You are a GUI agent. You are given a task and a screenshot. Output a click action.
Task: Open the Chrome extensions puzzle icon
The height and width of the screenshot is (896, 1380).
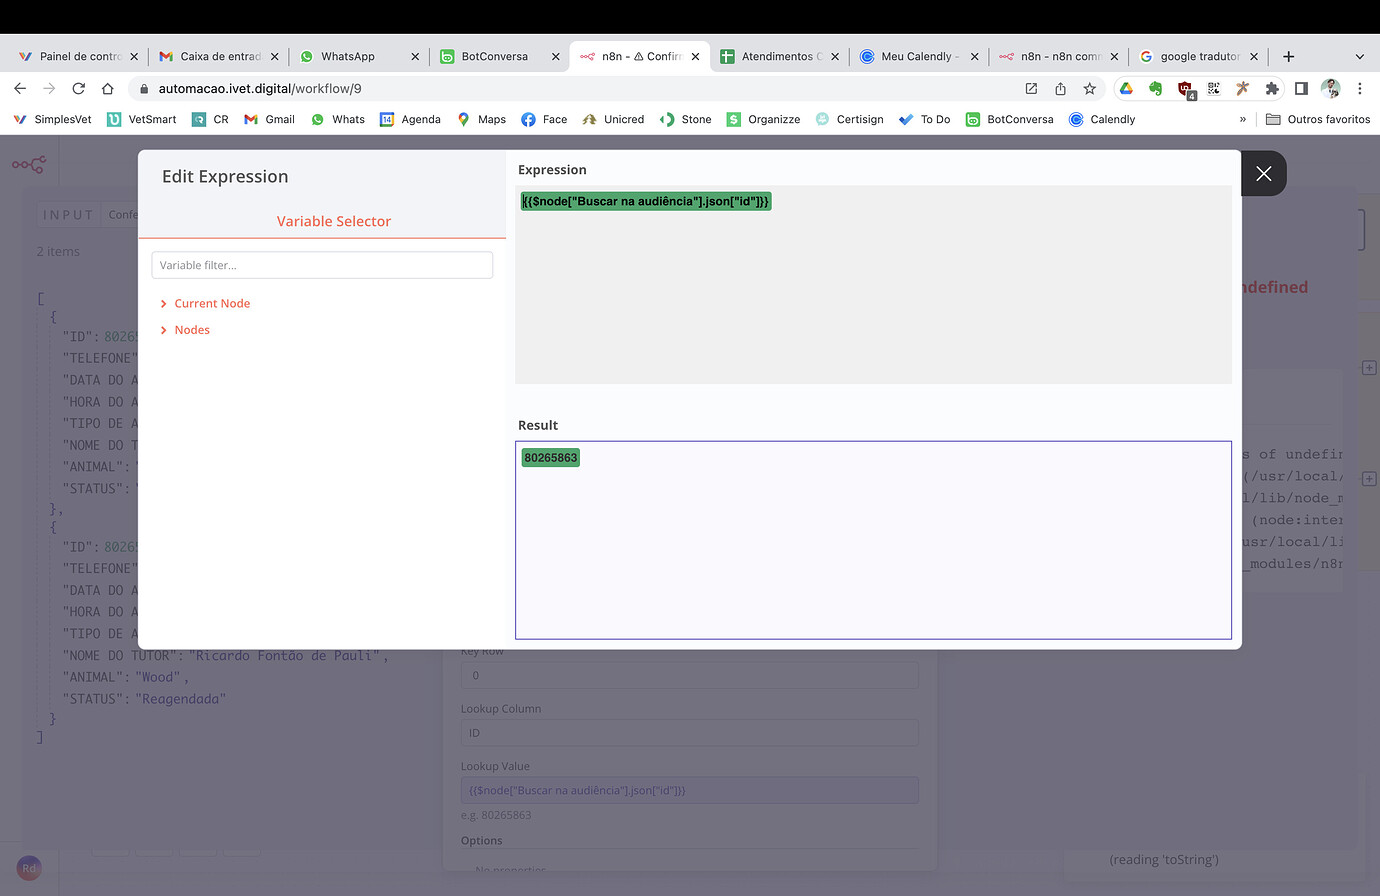[x=1272, y=88]
